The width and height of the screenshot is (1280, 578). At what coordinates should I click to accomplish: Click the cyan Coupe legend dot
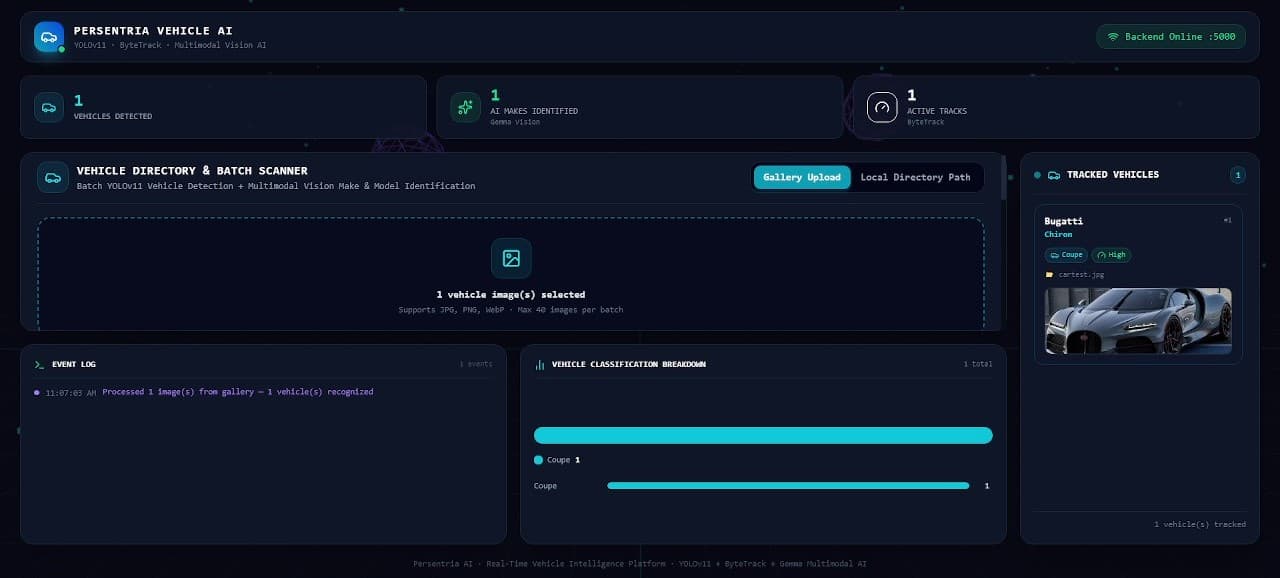pyautogui.click(x=539, y=460)
